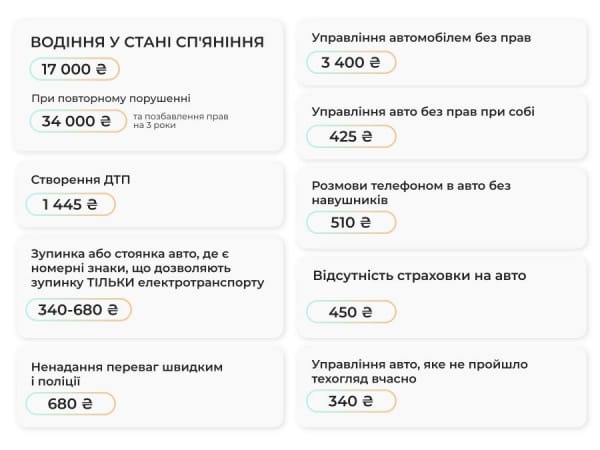Click the 450 ₴ insurance fine badge
This screenshot has height=450, width=600.
[x=351, y=312]
